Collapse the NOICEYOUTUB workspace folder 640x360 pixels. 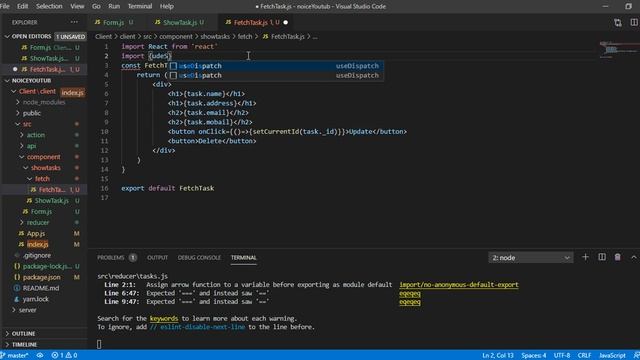click(x=7, y=80)
